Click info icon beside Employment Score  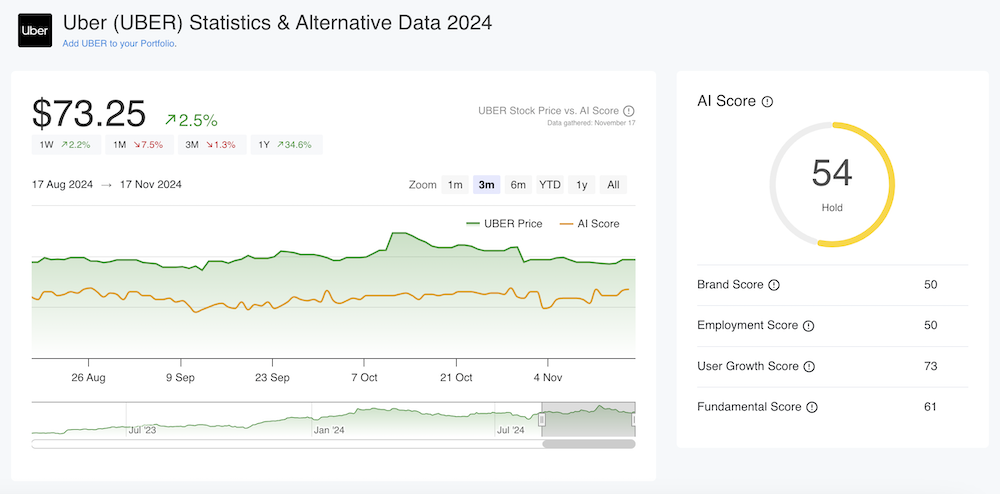tap(808, 326)
